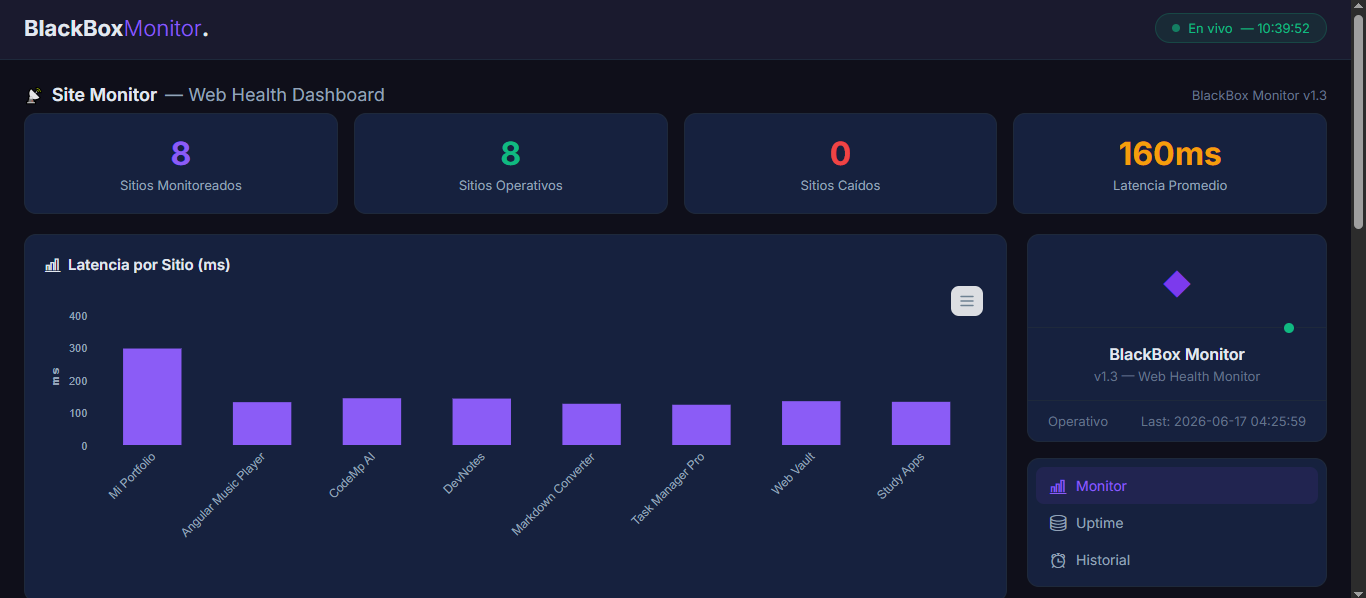Image resolution: width=1366 pixels, height=598 pixels.
Task: Select the Monitor menu item
Action: tap(1177, 486)
